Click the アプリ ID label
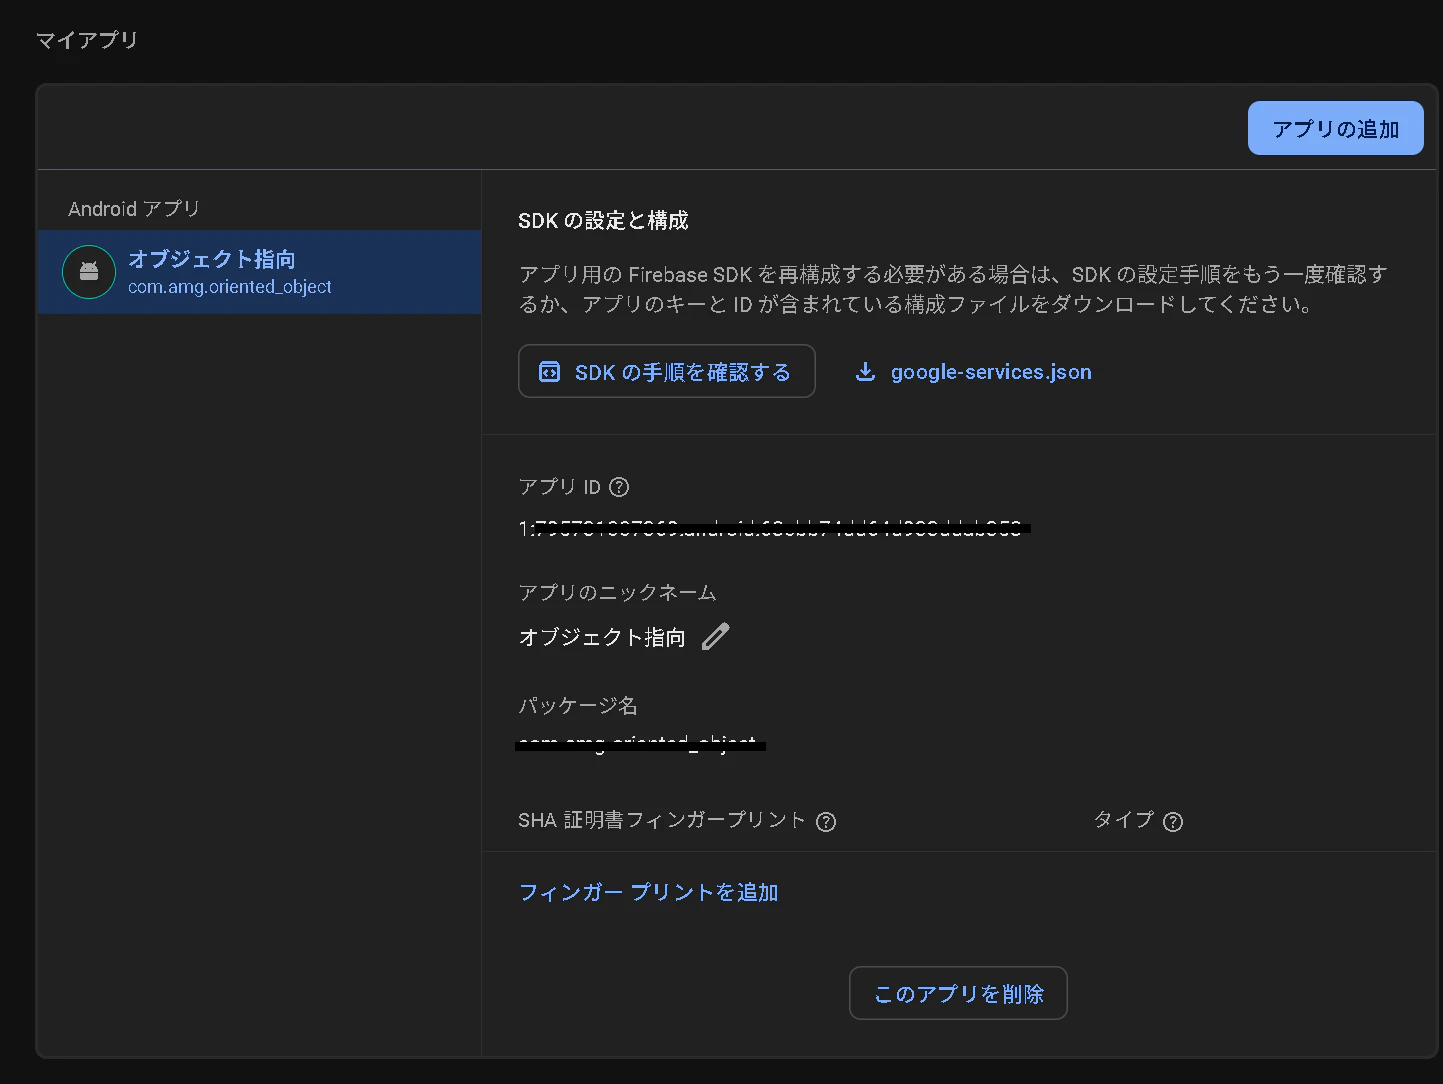The width and height of the screenshot is (1443, 1084). pos(559,487)
